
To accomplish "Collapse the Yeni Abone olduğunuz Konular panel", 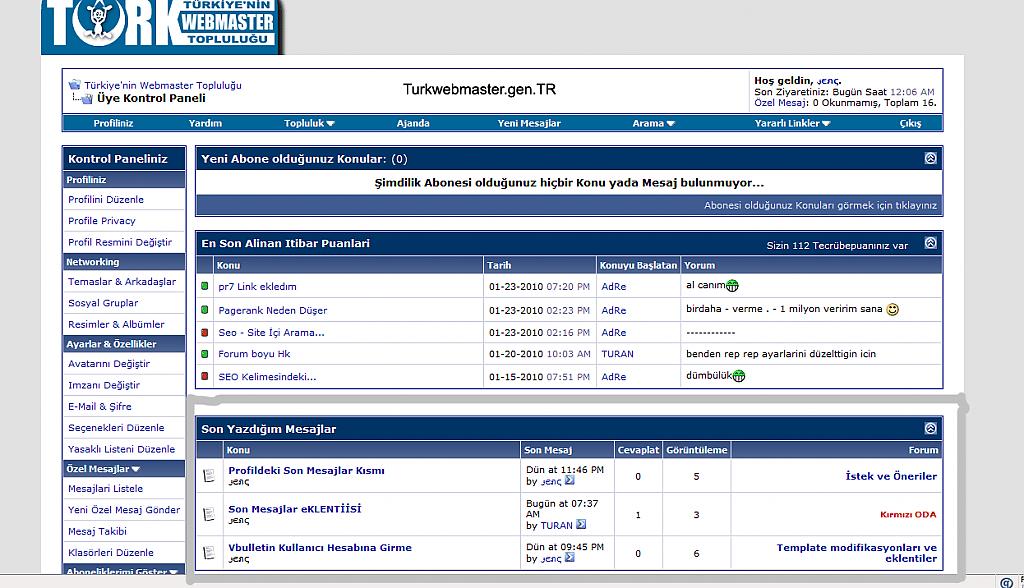I will pos(930,158).
